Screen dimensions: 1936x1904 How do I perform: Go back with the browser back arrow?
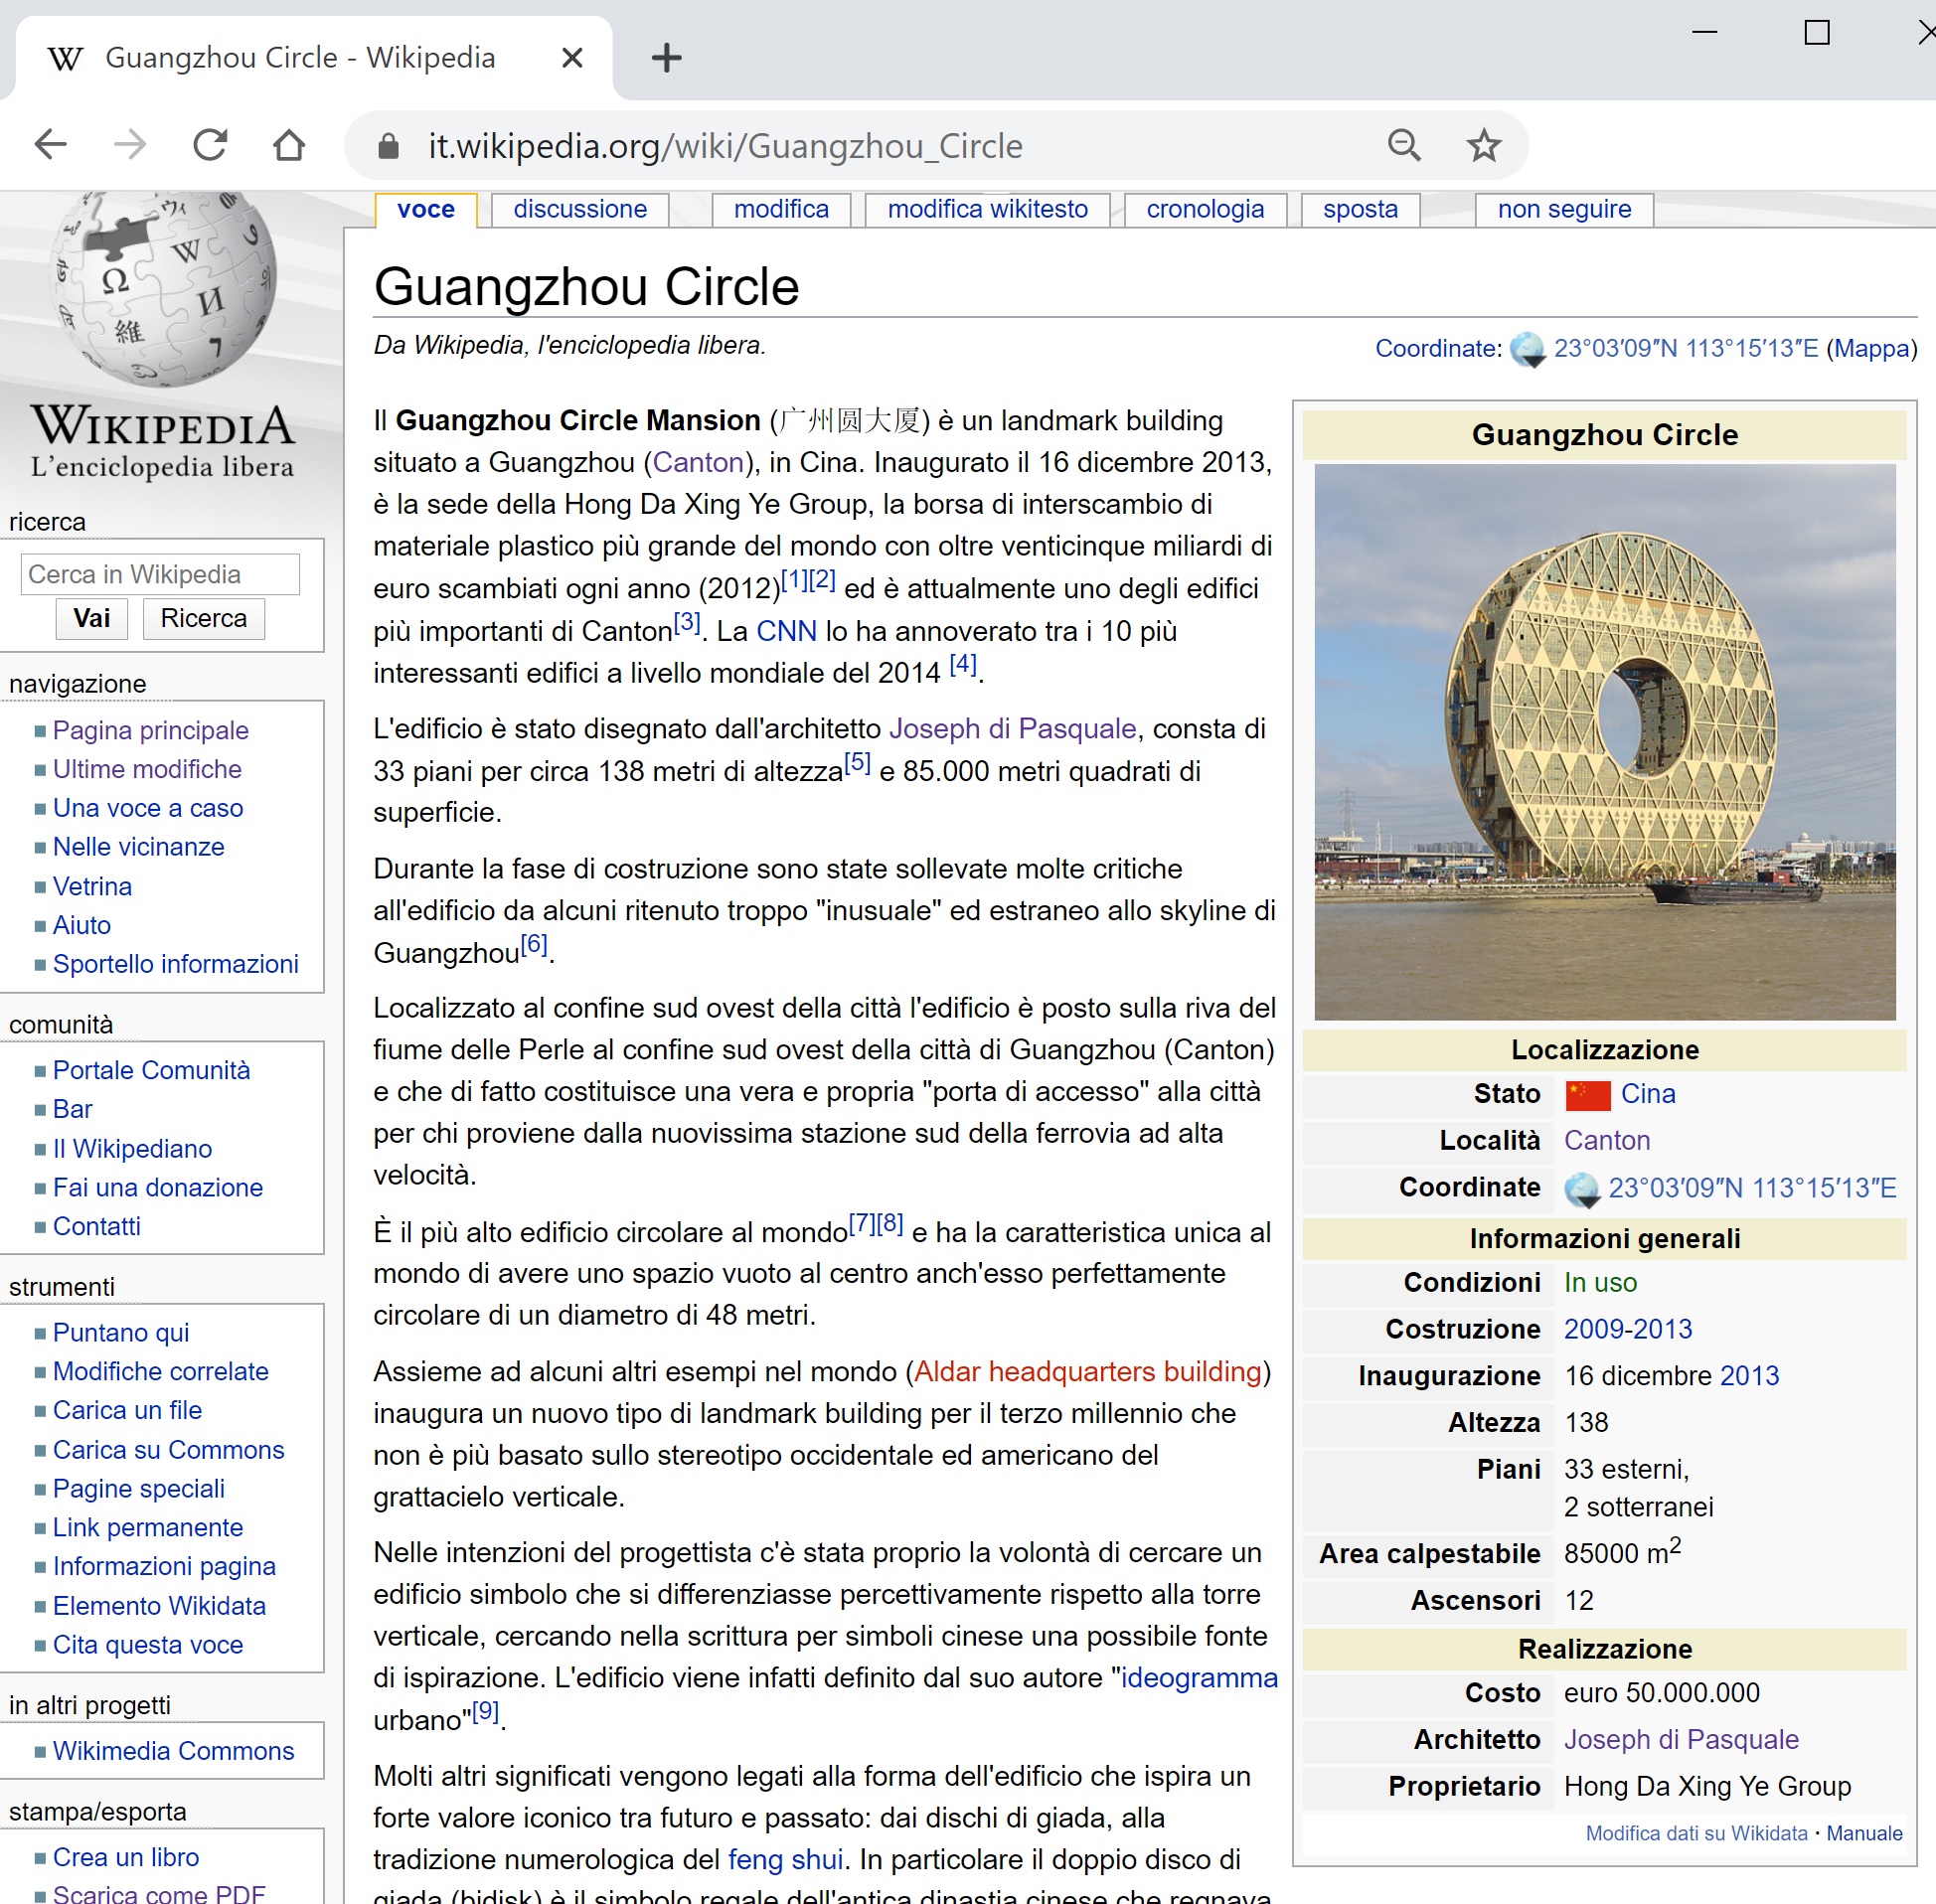click(50, 146)
